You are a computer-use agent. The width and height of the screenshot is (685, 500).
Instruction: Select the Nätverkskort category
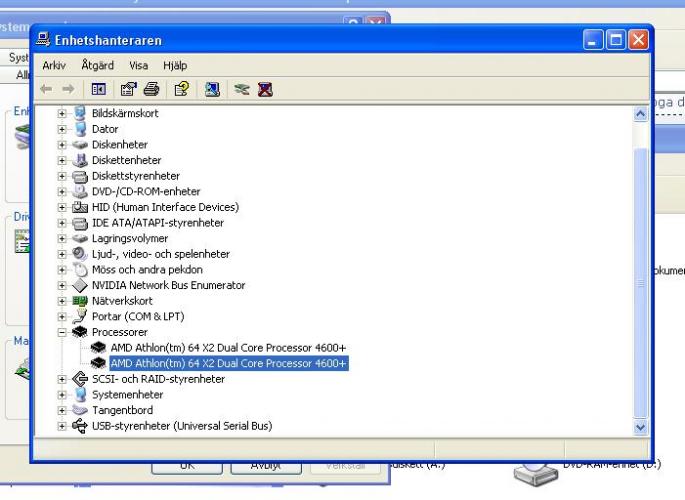[122, 301]
